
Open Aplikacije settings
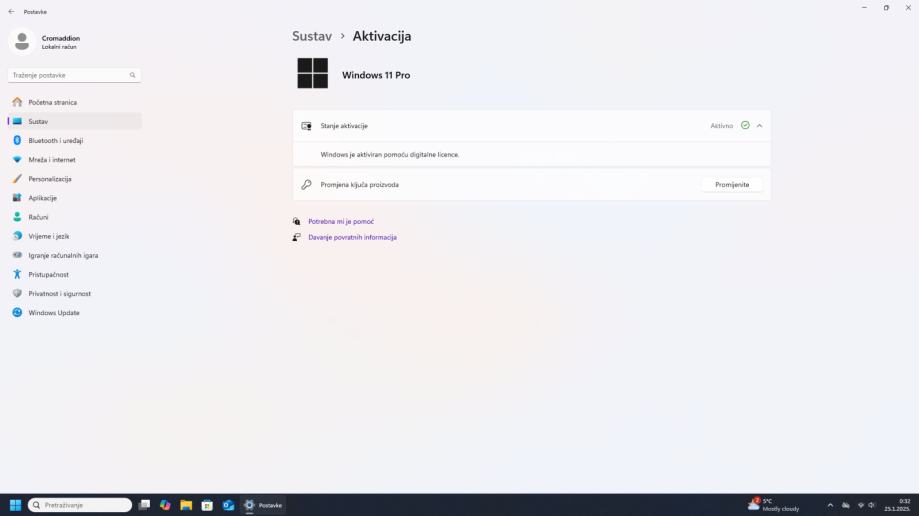(x=74, y=198)
